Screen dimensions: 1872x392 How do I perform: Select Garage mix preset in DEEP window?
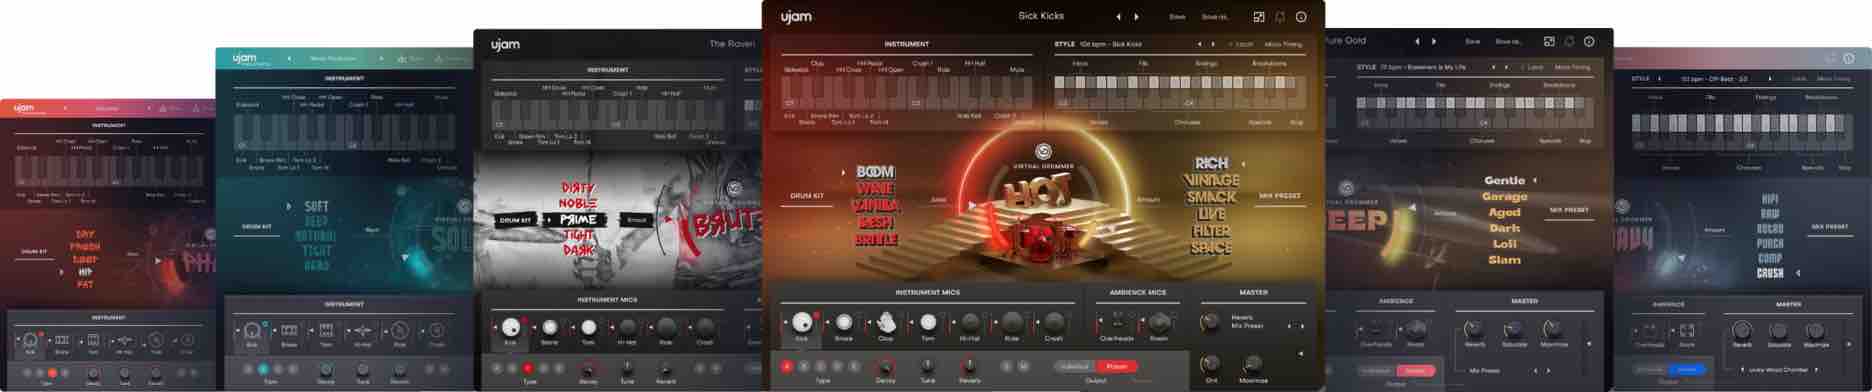1505,197
